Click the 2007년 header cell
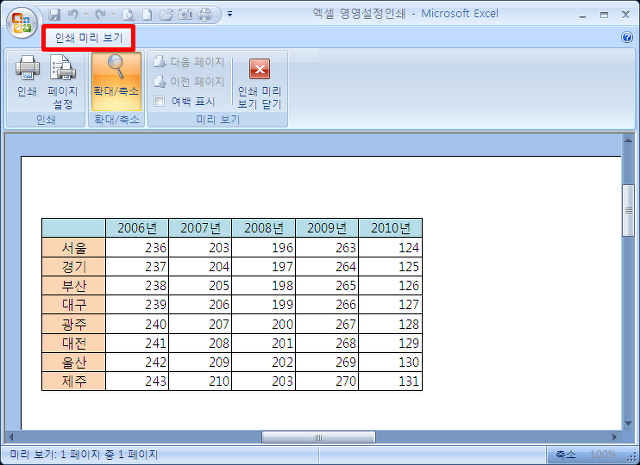 point(200,228)
